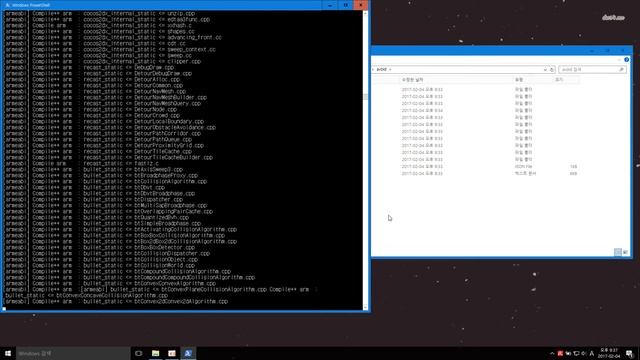Image resolution: width=640 pixels, height=360 pixels.
Task: Expand the chevron after android breadcrumb
Action: [x=390, y=70]
